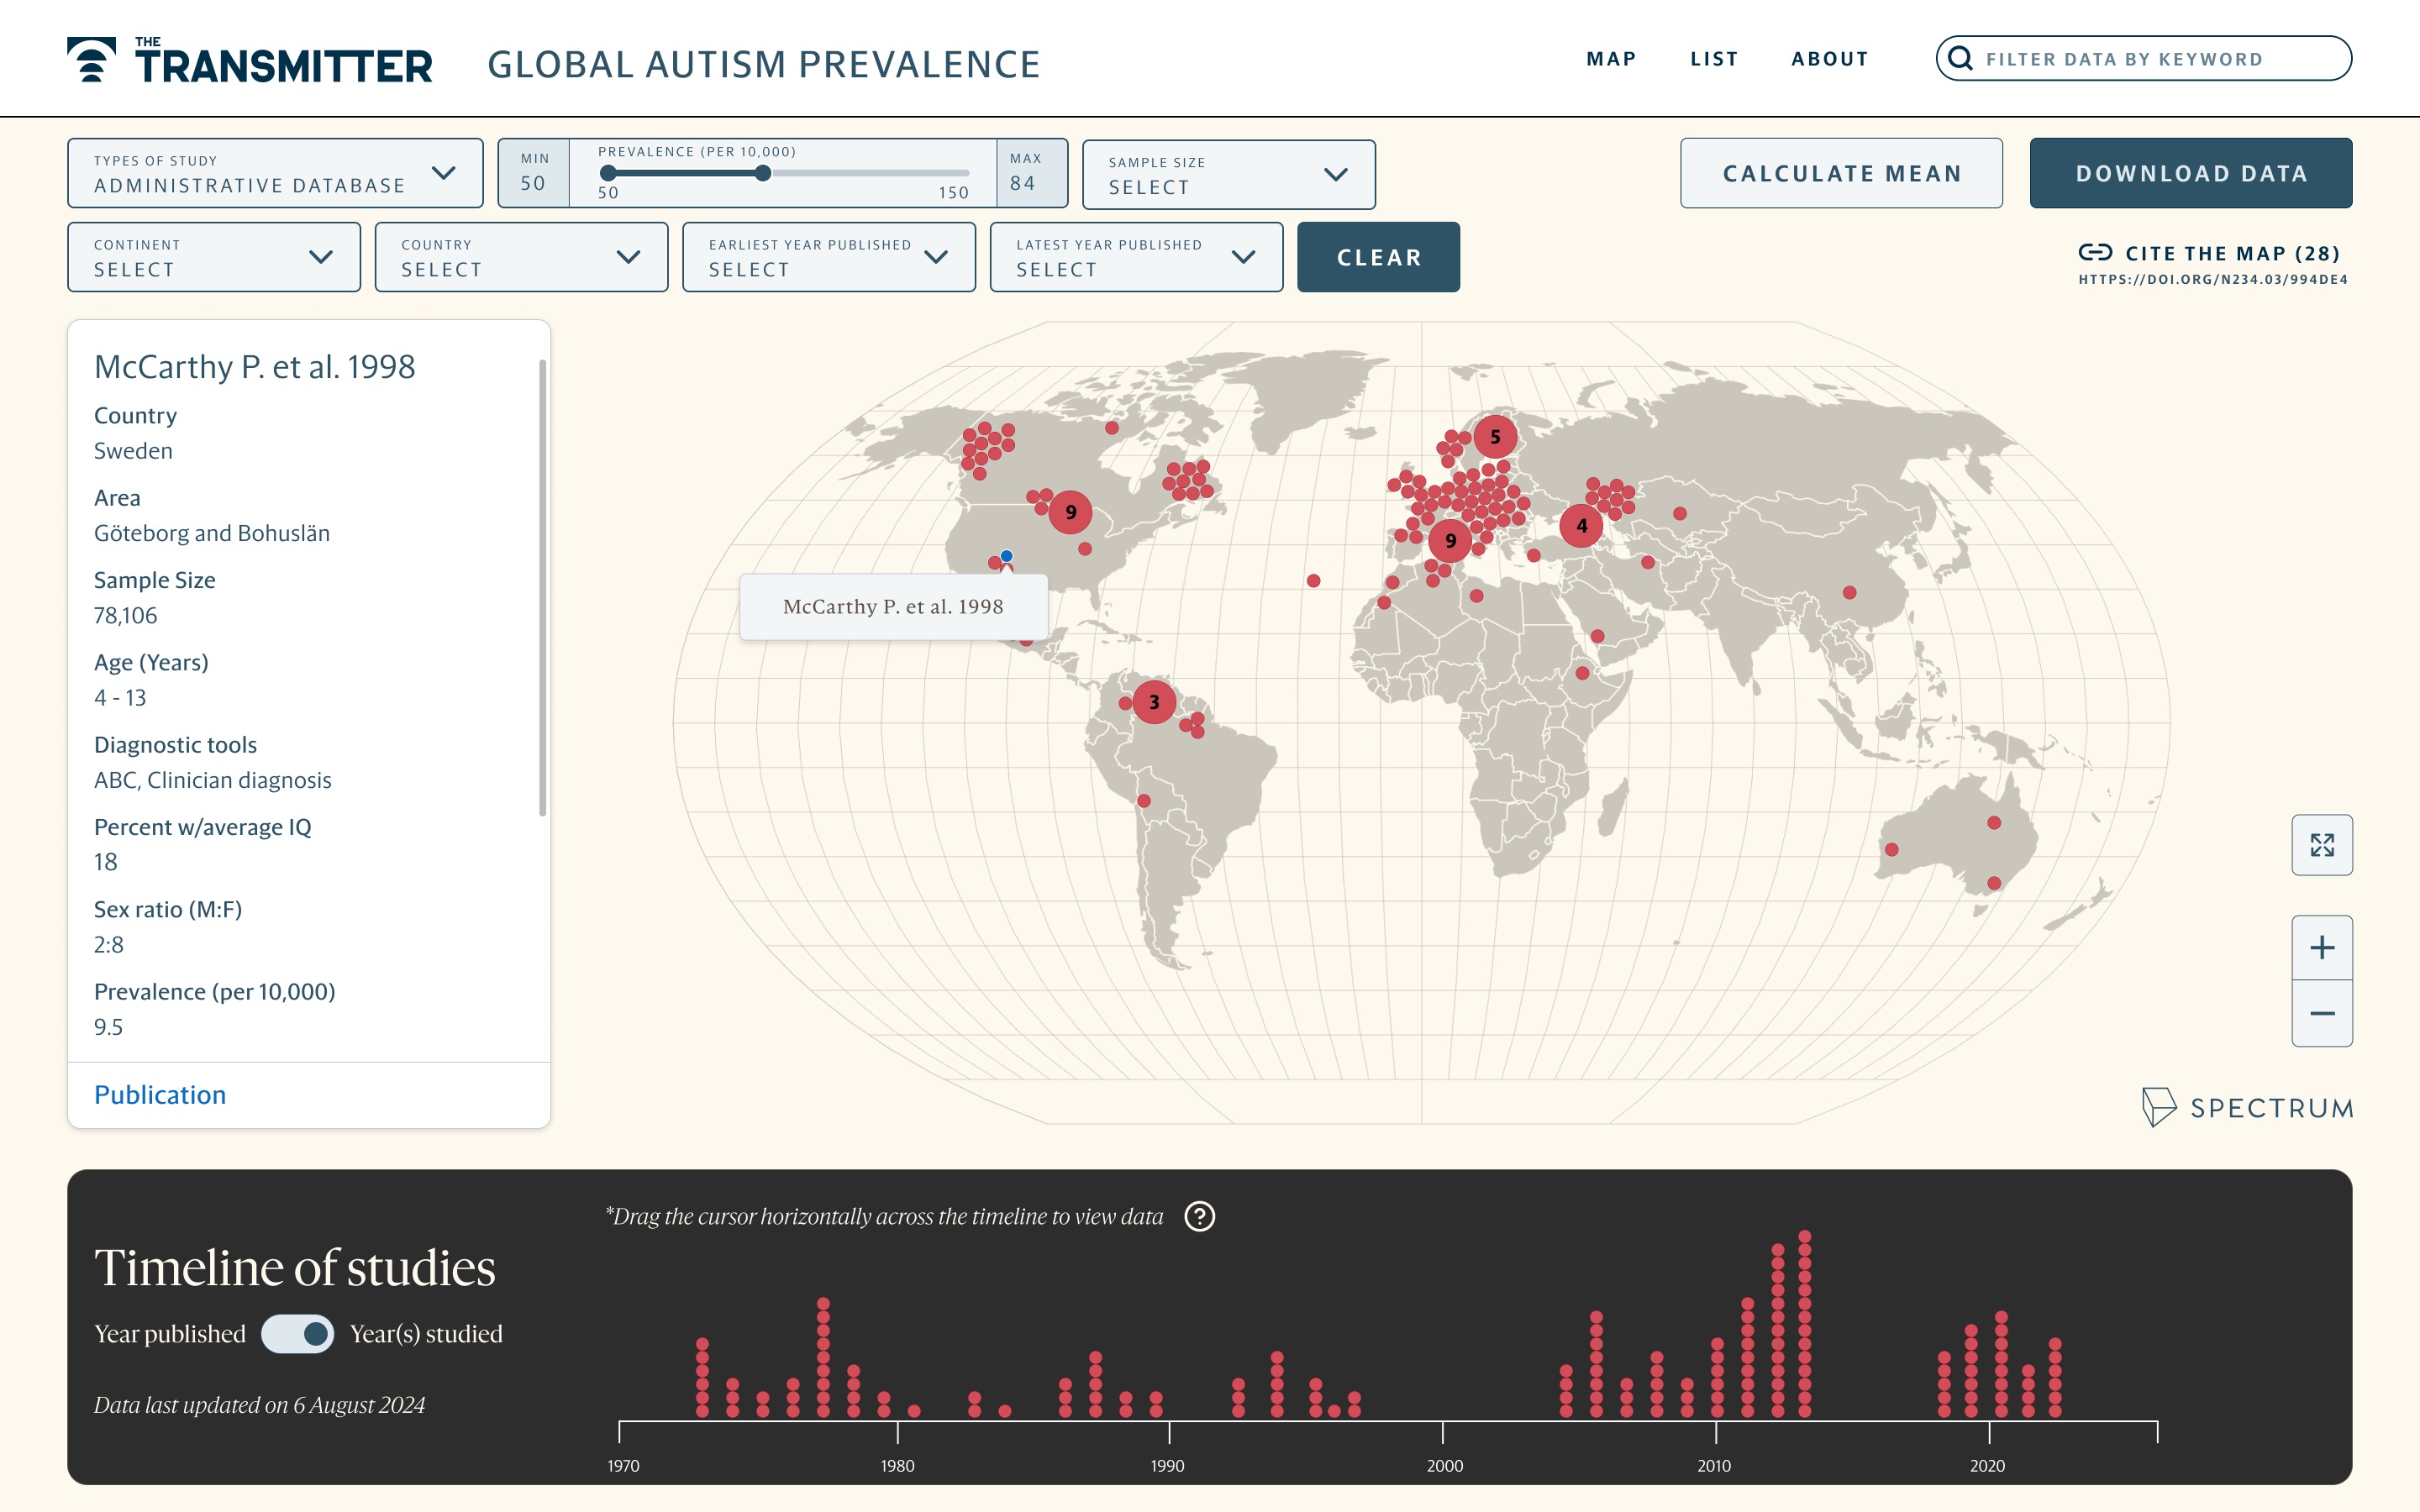Open the Publication link
Screen dimensions: 2420x1512
point(160,1095)
